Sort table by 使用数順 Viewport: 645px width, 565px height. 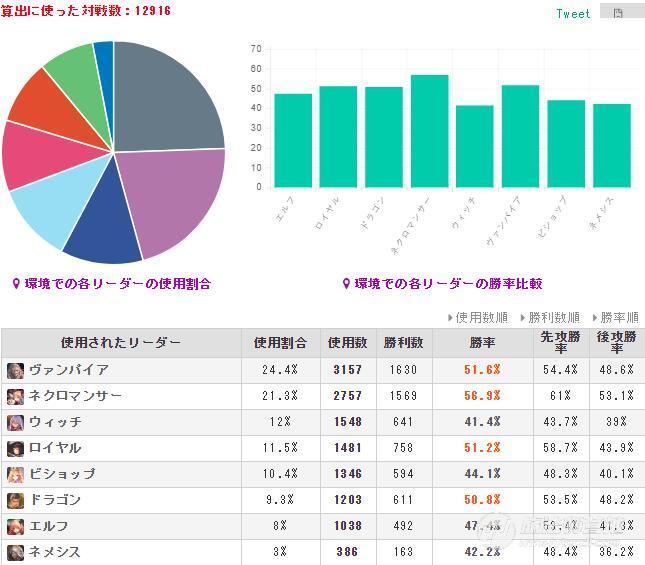coord(479,318)
